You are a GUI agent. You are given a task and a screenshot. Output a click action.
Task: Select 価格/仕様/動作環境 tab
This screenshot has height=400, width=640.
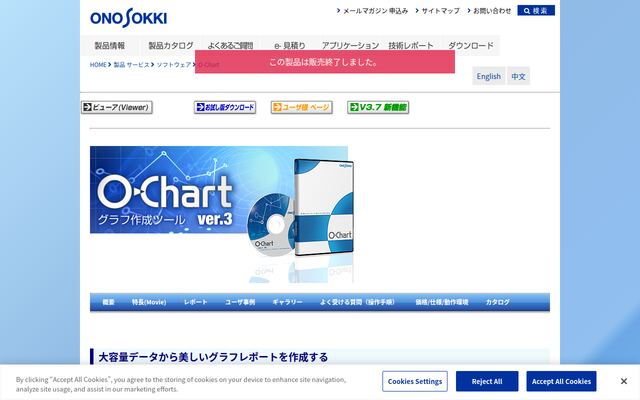[442, 302]
